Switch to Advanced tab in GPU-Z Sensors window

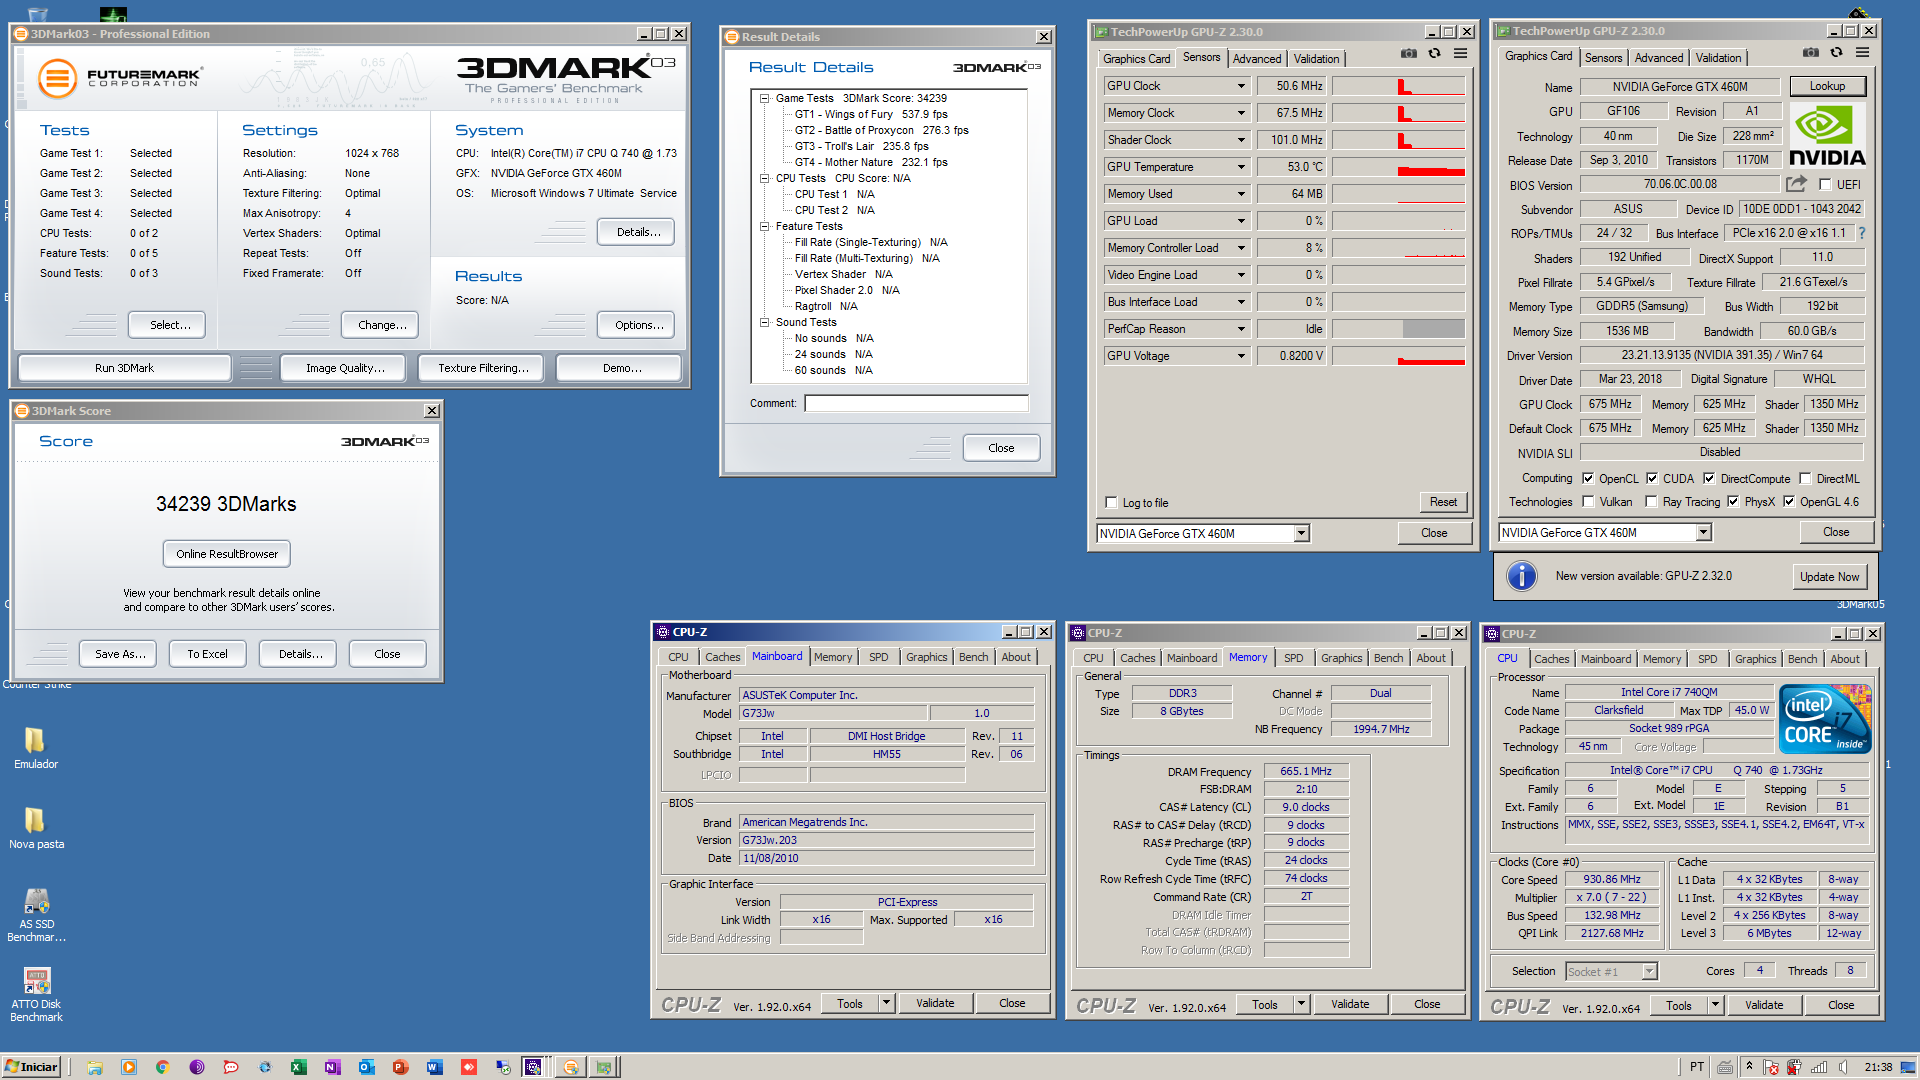pos(1256,59)
